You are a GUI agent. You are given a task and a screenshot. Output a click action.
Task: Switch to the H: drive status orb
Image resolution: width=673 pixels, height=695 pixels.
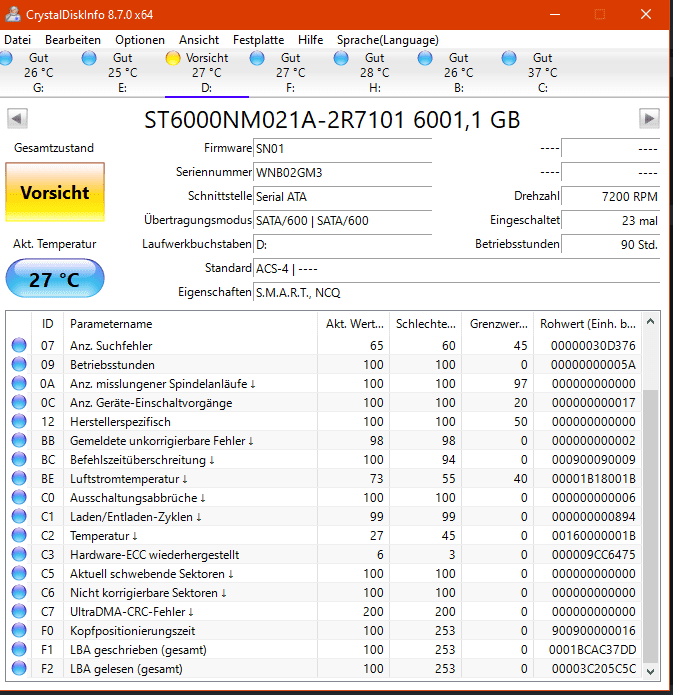[x=341, y=58]
